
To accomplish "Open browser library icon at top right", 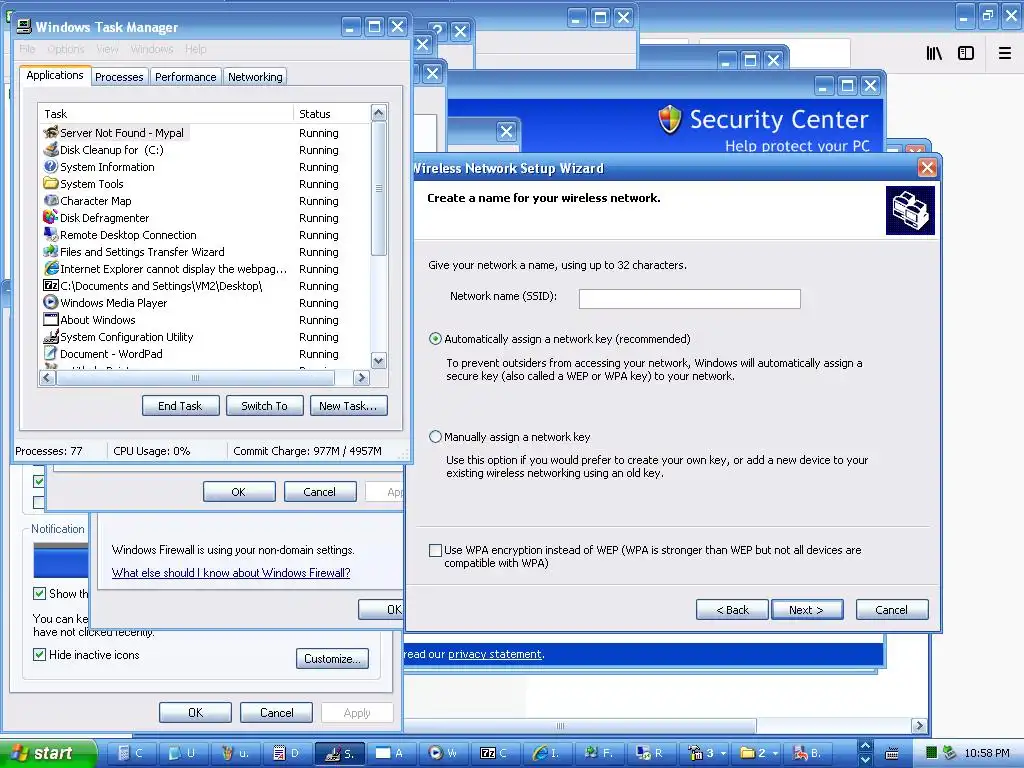I will [x=934, y=53].
